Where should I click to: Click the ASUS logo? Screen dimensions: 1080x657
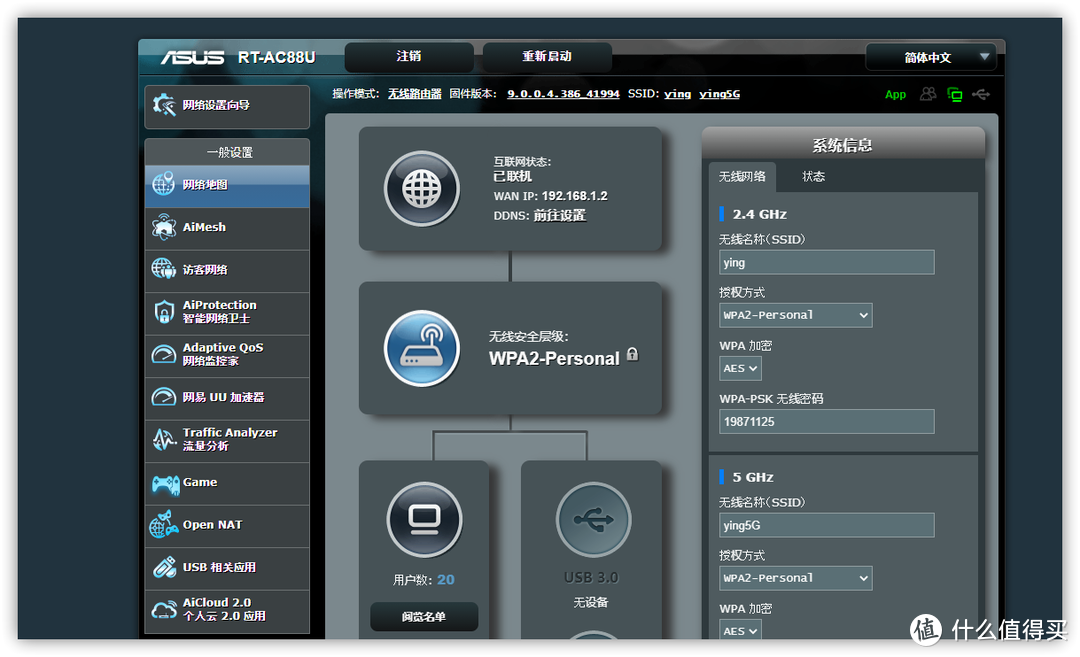192,57
